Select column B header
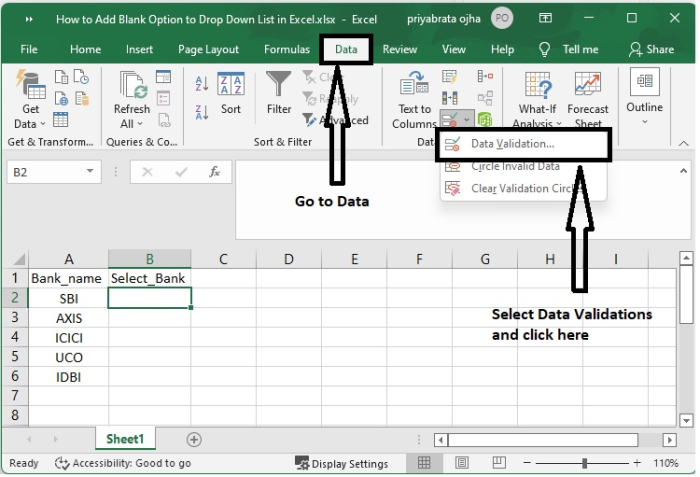The width and height of the screenshot is (700, 477). [150, 259]
